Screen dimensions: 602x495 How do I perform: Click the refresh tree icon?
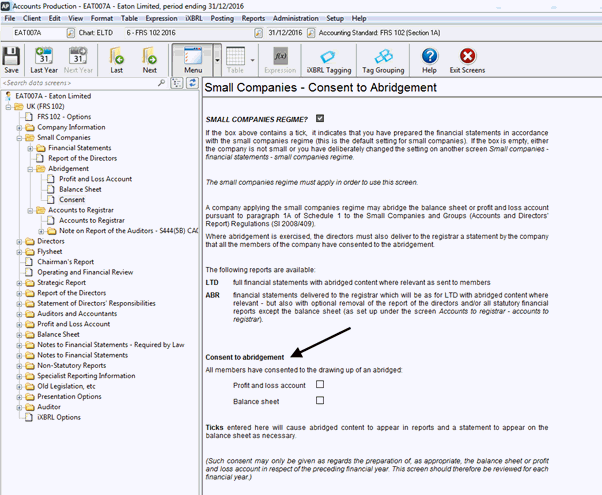[192, 83]
